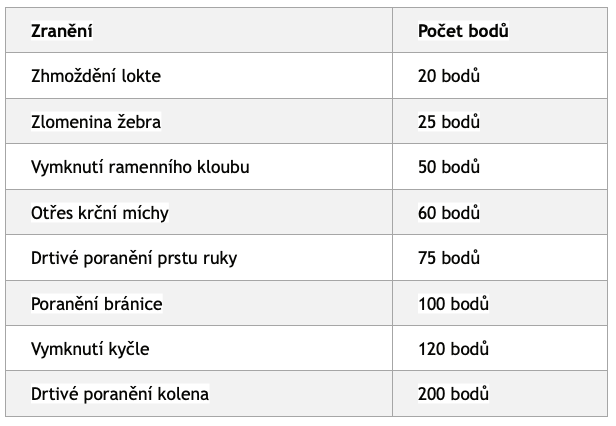Click the '50 bodů' value
Image resolution: width=616 pixels, height=426 pixels.
(449, 167)
